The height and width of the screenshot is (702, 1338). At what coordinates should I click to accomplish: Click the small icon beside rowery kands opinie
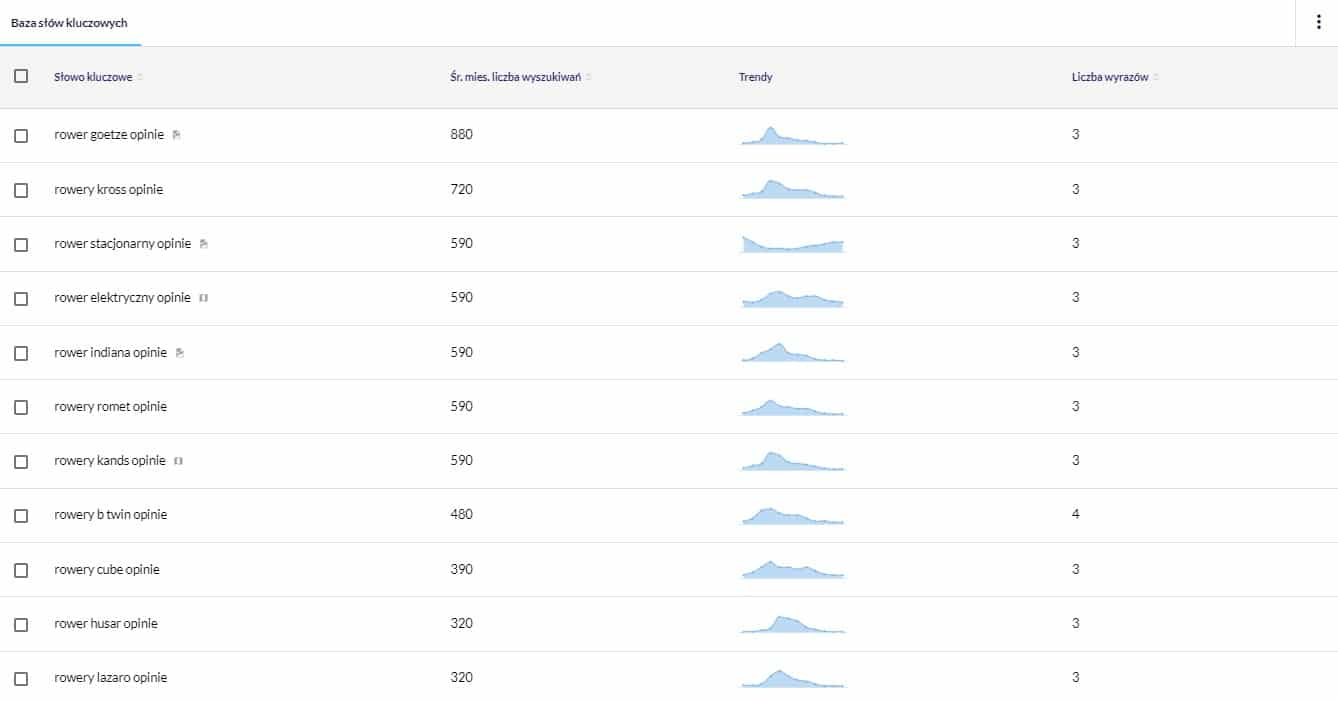click(x=179, y=461)
